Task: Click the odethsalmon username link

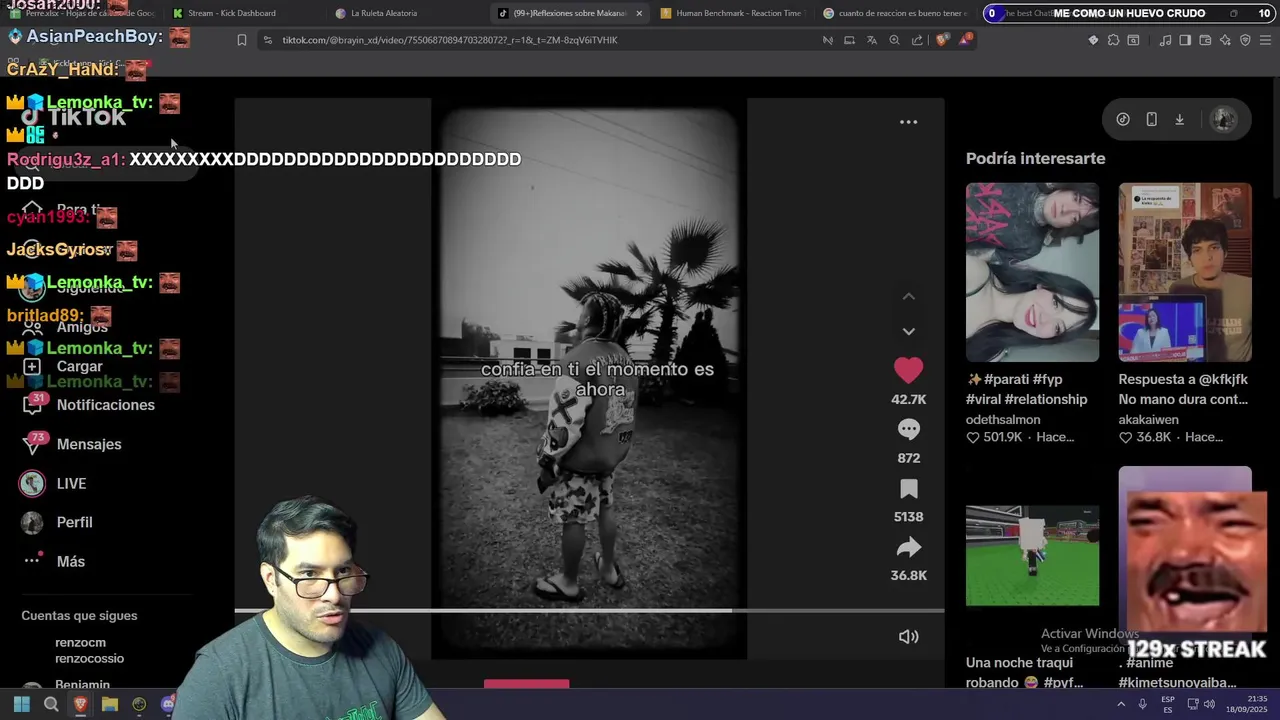Action: click(1003, 420)
